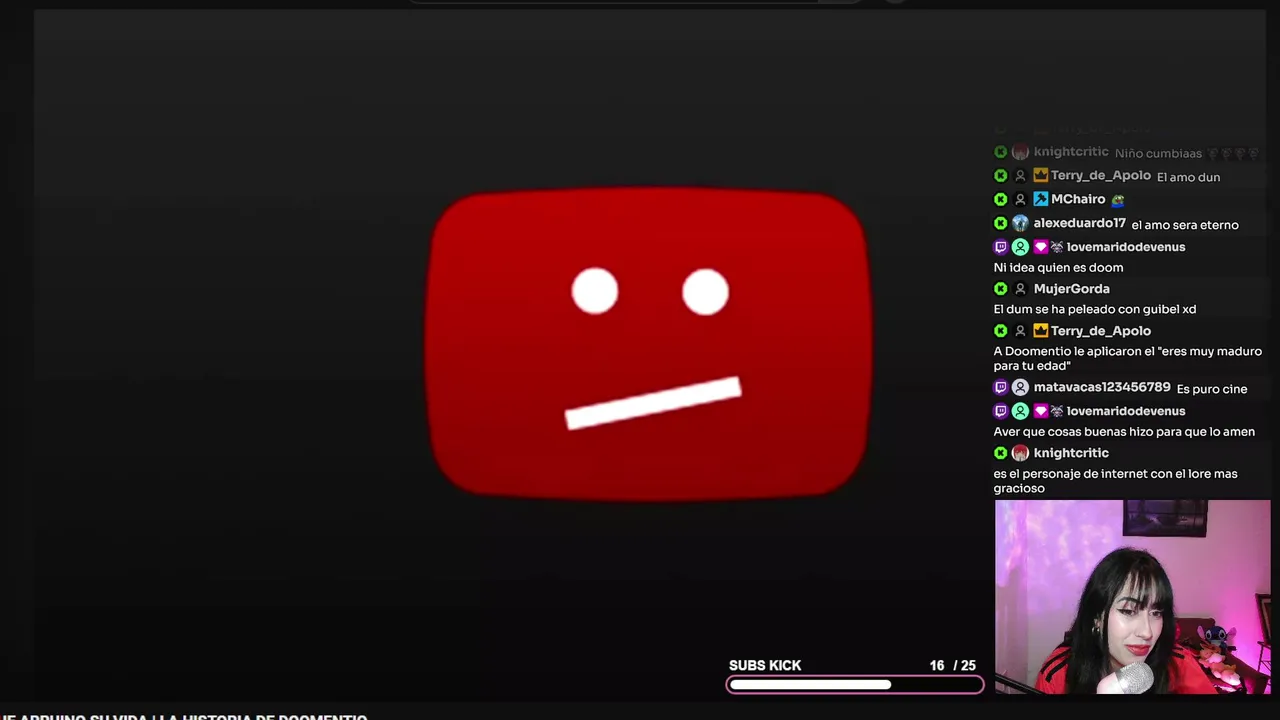
Task: Open the streamer's webcam feed
Action: pos(1132,597)
